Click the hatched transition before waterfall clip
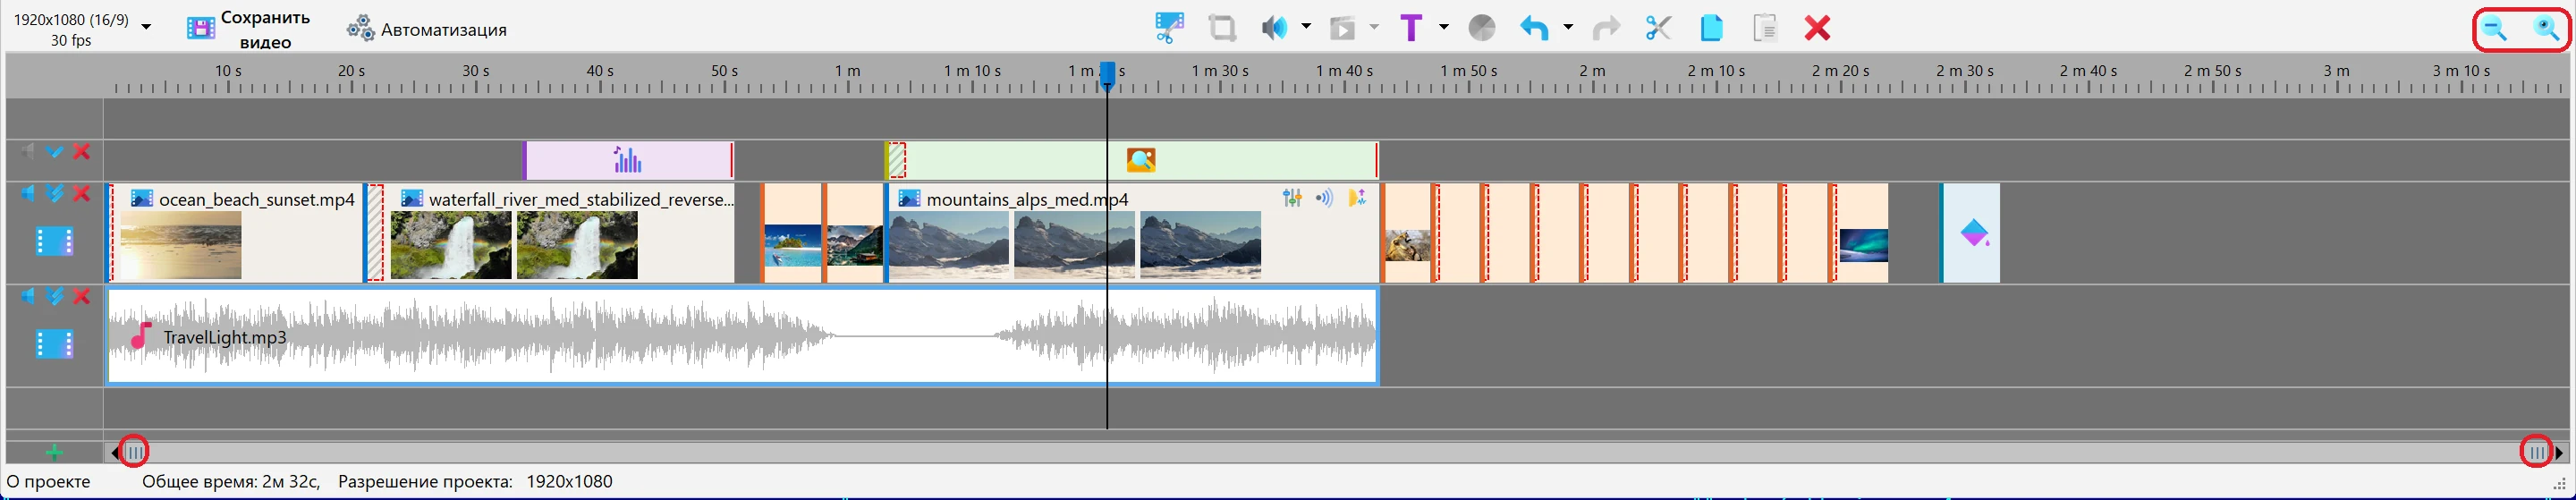This screenshot has width=2576, height=500. coord(375,232)
